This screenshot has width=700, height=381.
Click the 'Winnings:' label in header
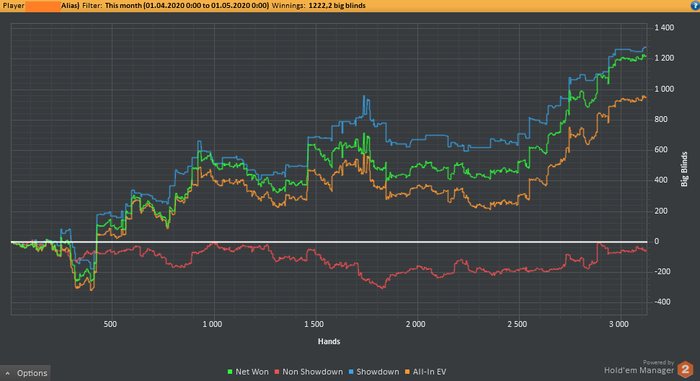point(288,5)
